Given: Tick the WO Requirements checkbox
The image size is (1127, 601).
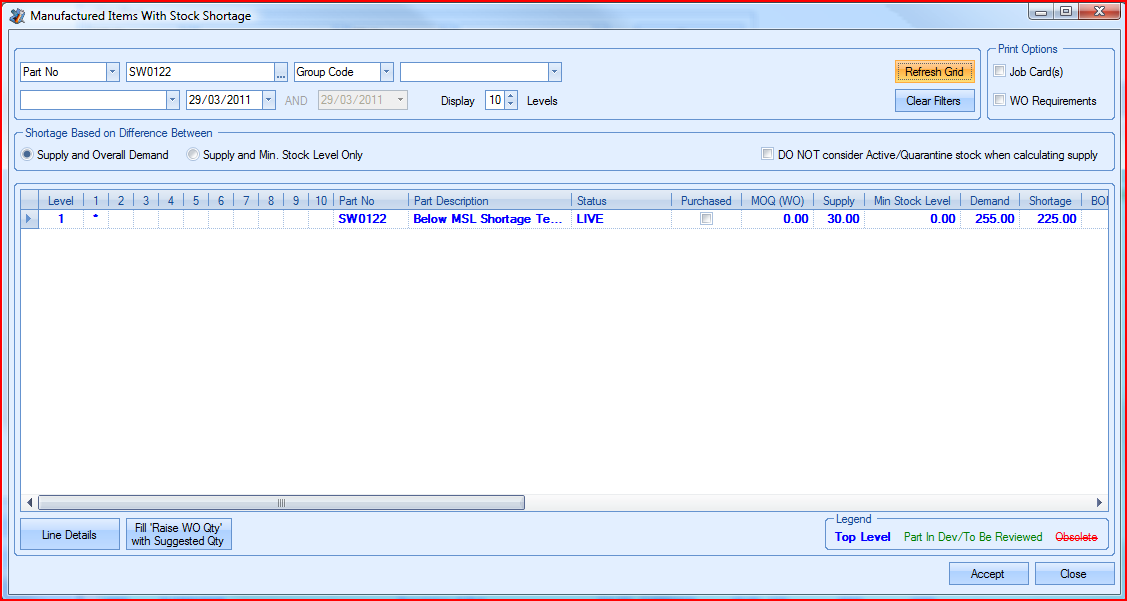Looking at the screenshot, I should (1000, 100).
